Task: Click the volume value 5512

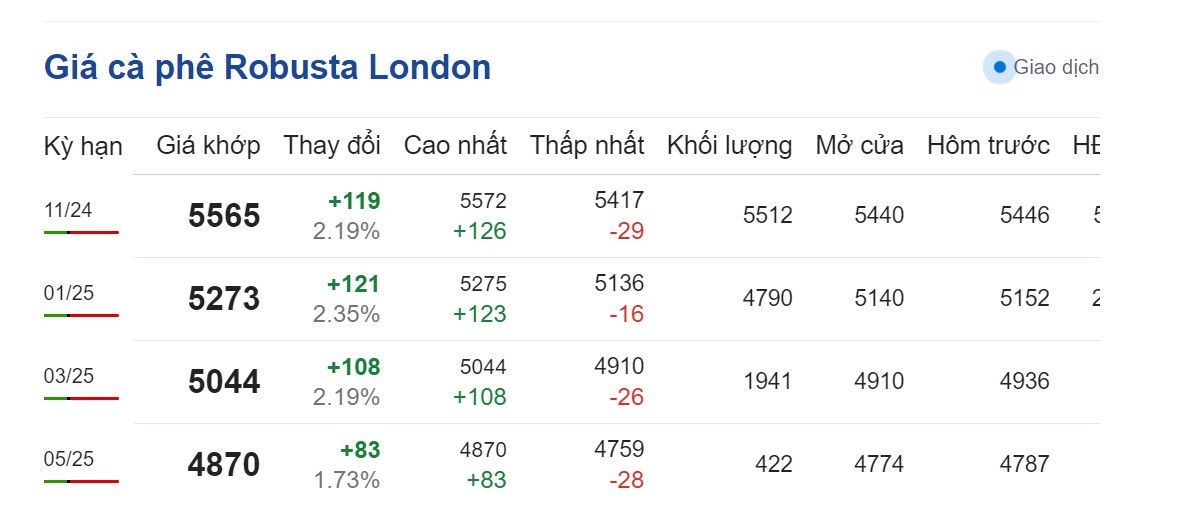Action: 767,215
